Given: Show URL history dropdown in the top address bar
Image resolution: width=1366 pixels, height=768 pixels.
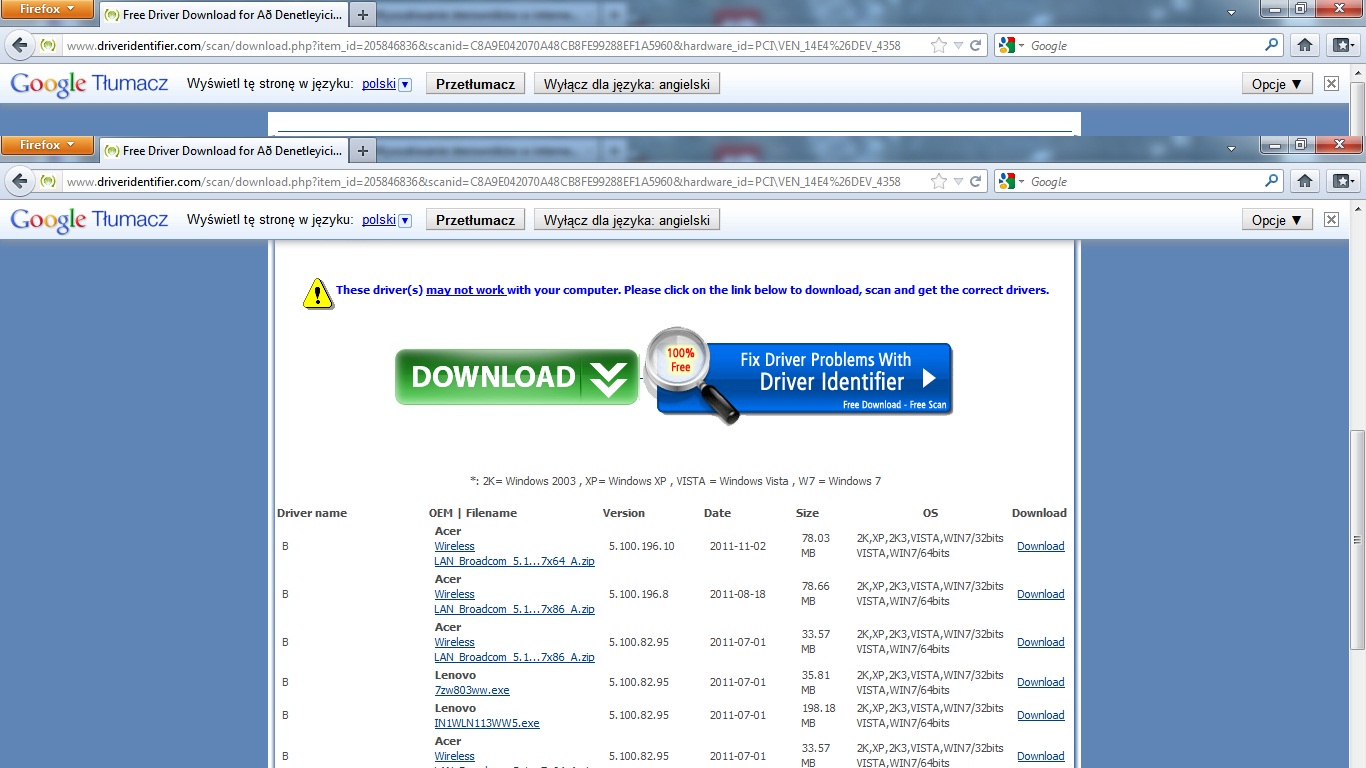Looking at the screenshot, I should coord(958,45).
